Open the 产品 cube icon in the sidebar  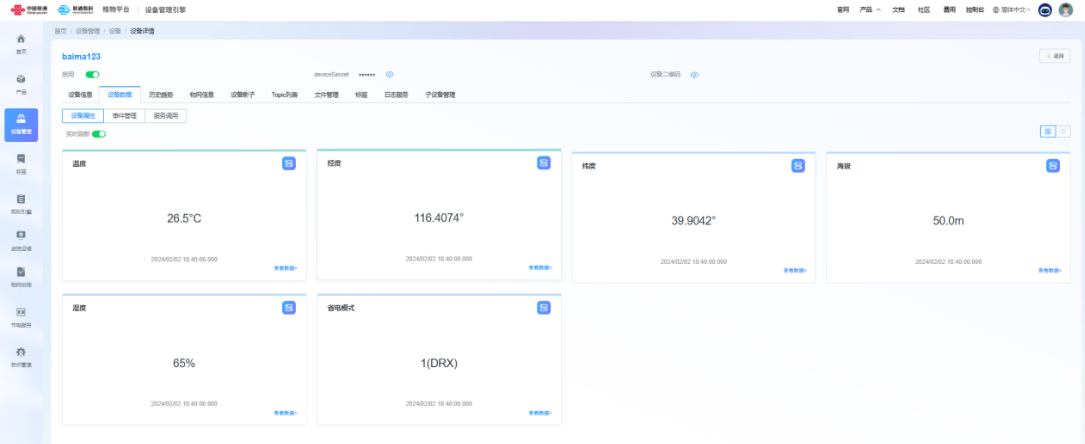coord(21,79)
